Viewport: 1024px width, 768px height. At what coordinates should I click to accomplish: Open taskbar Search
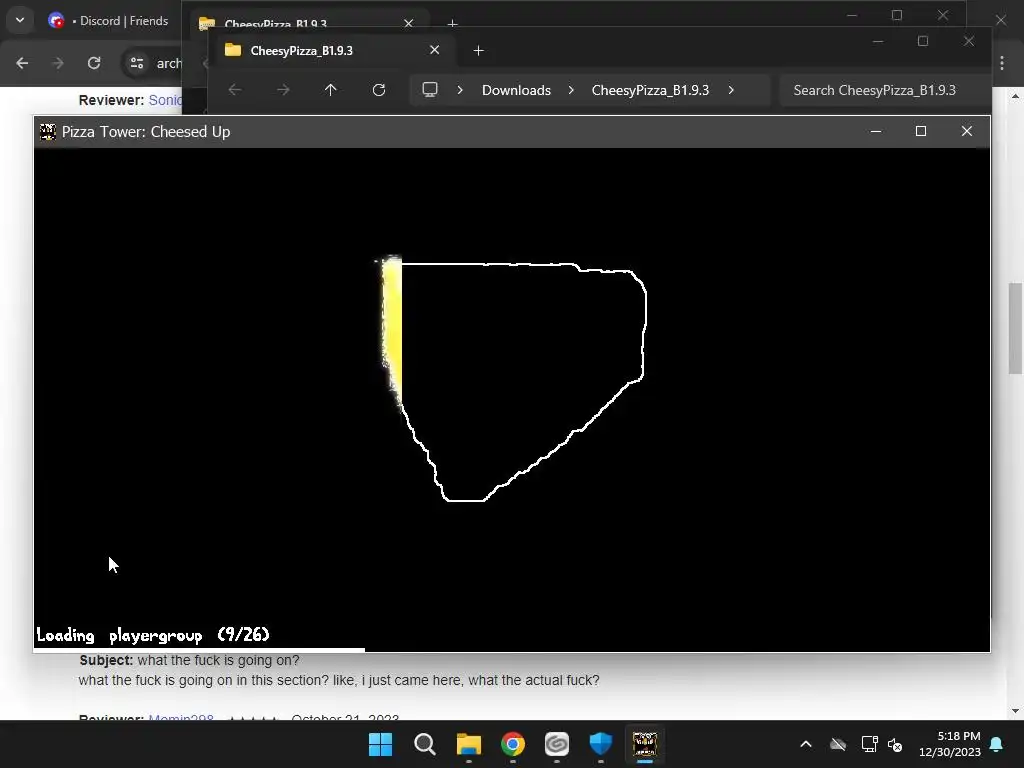click(424, 744)
